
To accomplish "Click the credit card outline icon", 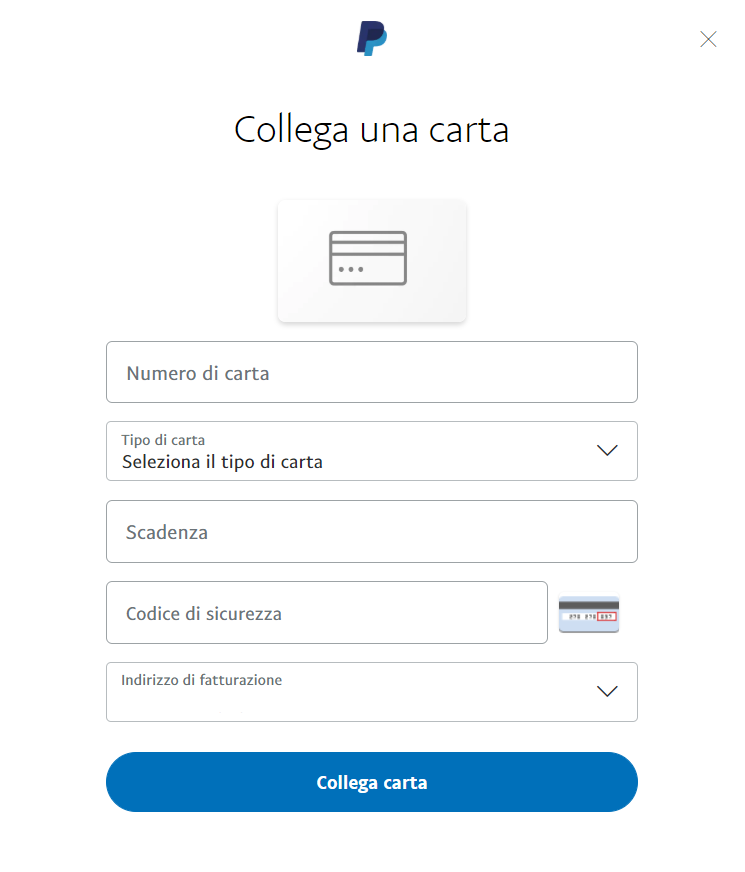I will point(368,258).
